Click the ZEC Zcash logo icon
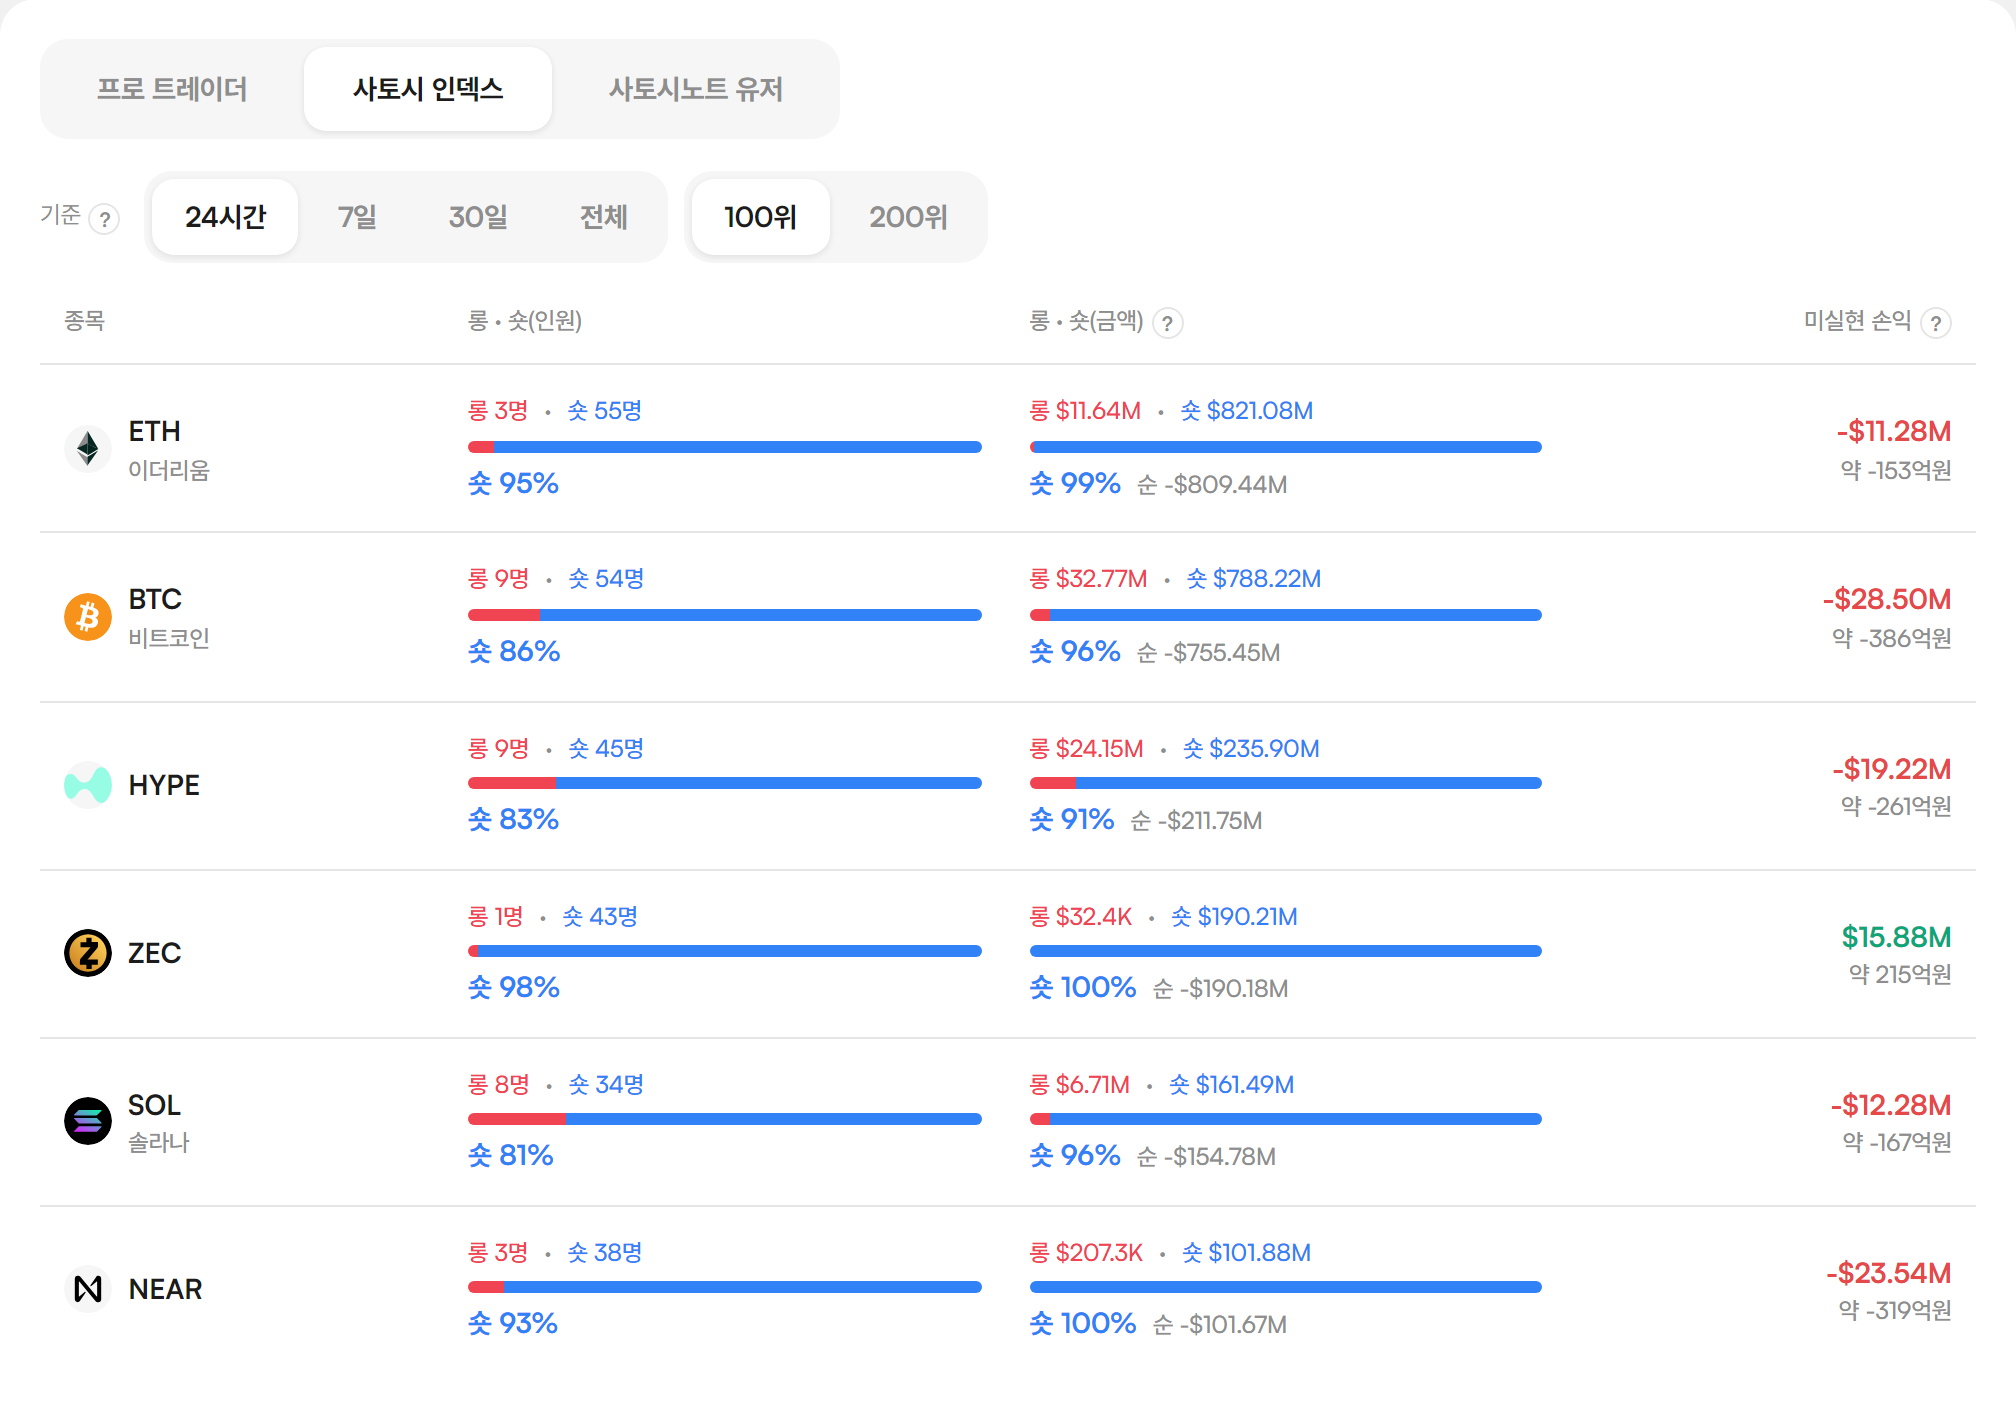Screen dimensions: 2016x1422 tap(88, 953)
